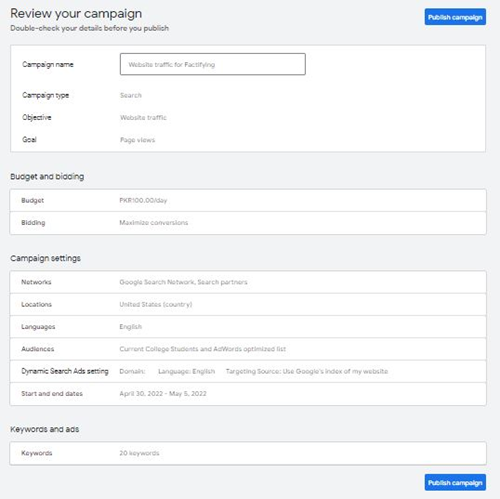The image size is (500, 499).
Task: Click the Campaign type value Search
Action: (x=131, y=95)
